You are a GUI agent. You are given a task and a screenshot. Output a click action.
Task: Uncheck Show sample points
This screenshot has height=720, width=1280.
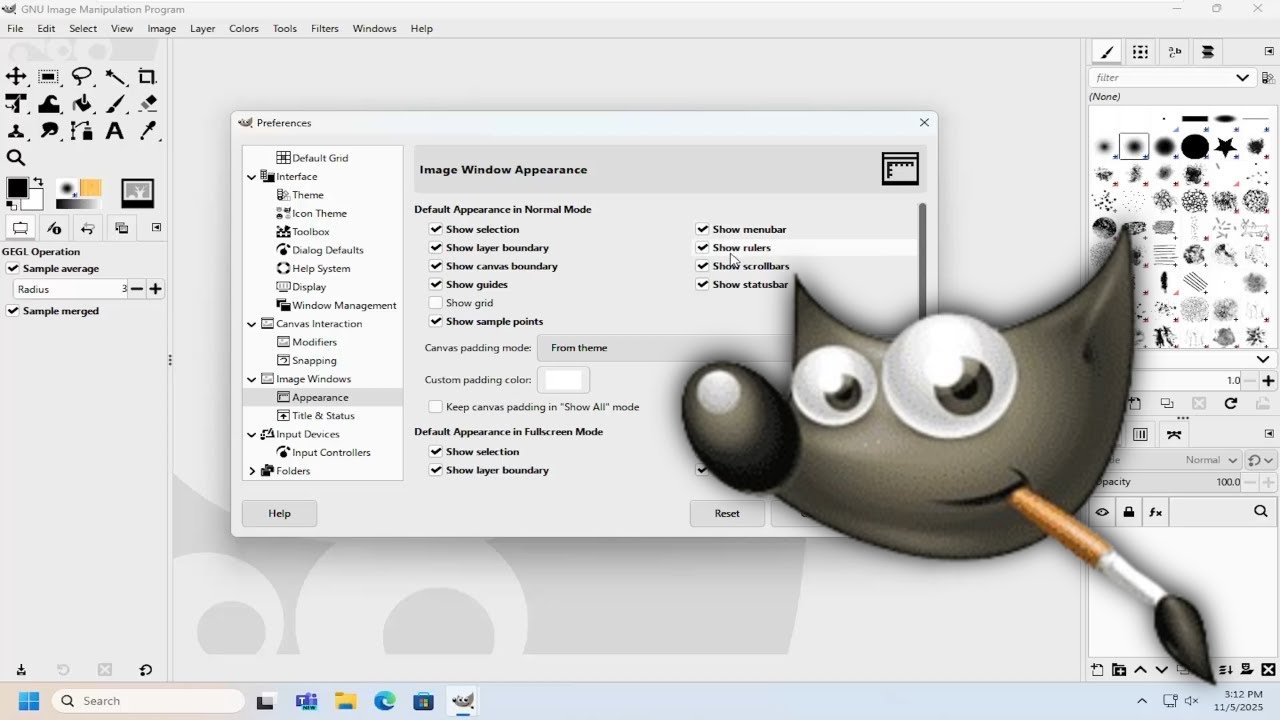436,321
